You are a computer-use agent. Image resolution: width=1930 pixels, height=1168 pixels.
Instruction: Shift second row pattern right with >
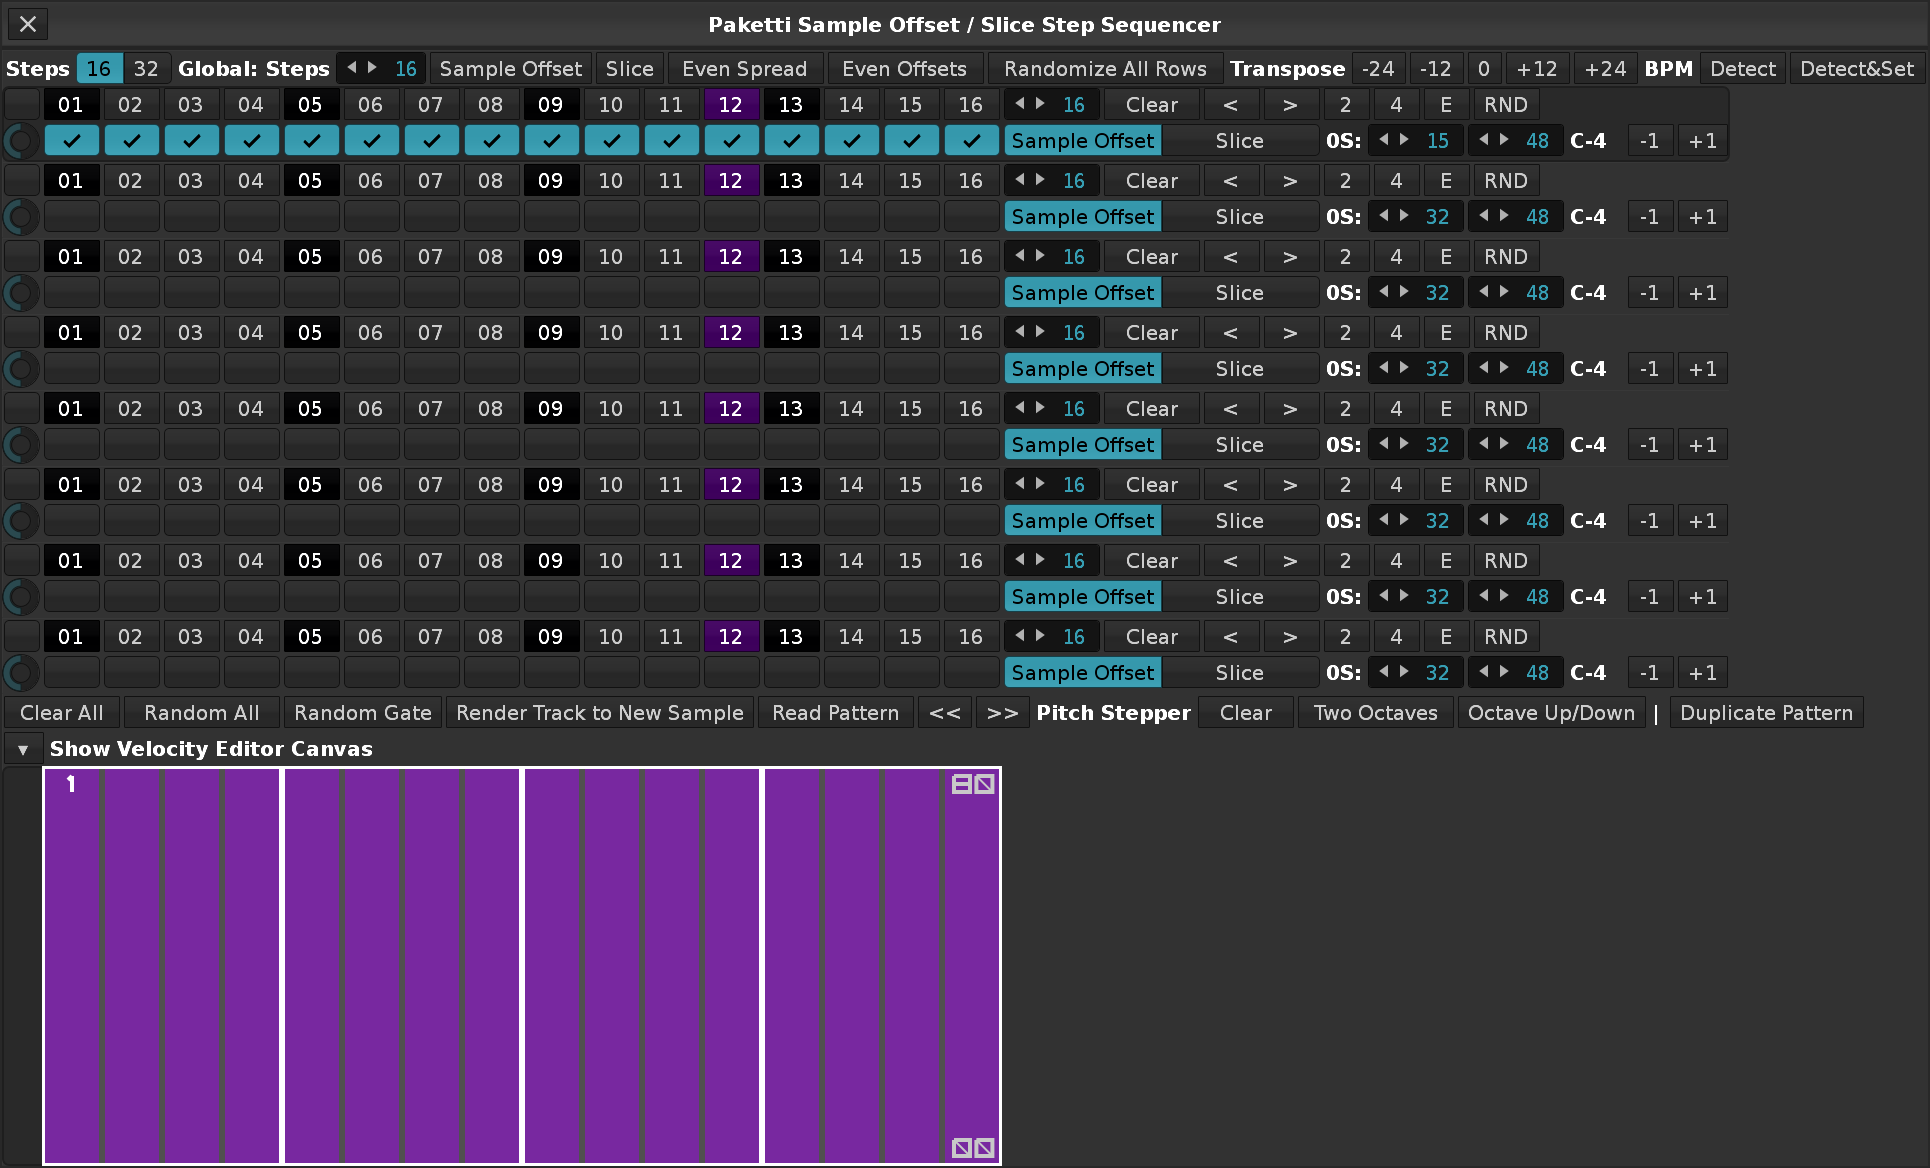[x=1290, y=181]
